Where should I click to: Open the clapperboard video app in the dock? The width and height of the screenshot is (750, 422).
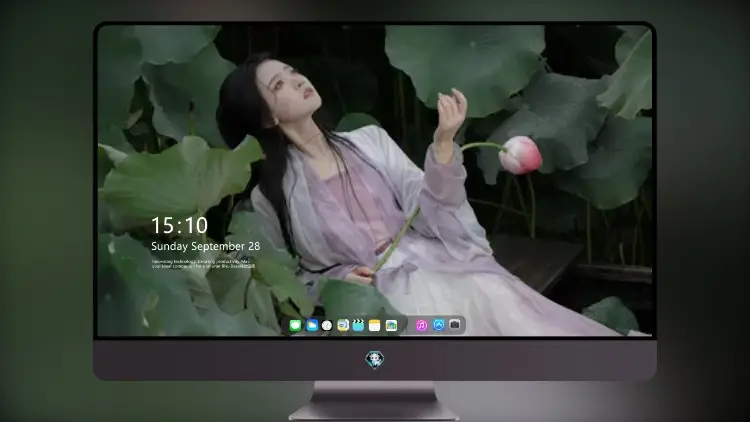[358, 325]
